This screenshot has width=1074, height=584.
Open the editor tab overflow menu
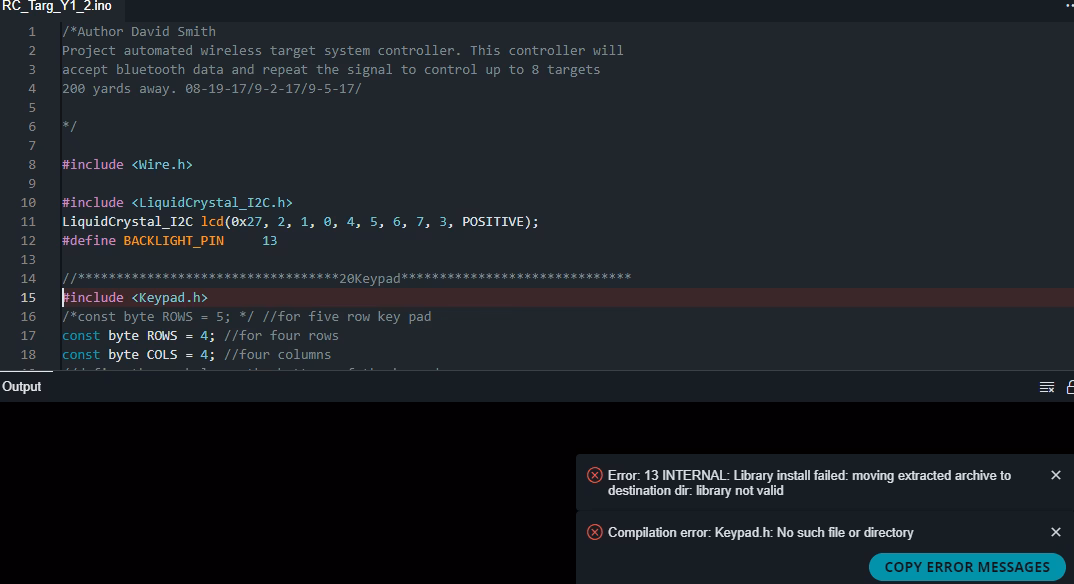click(1066, 6)
